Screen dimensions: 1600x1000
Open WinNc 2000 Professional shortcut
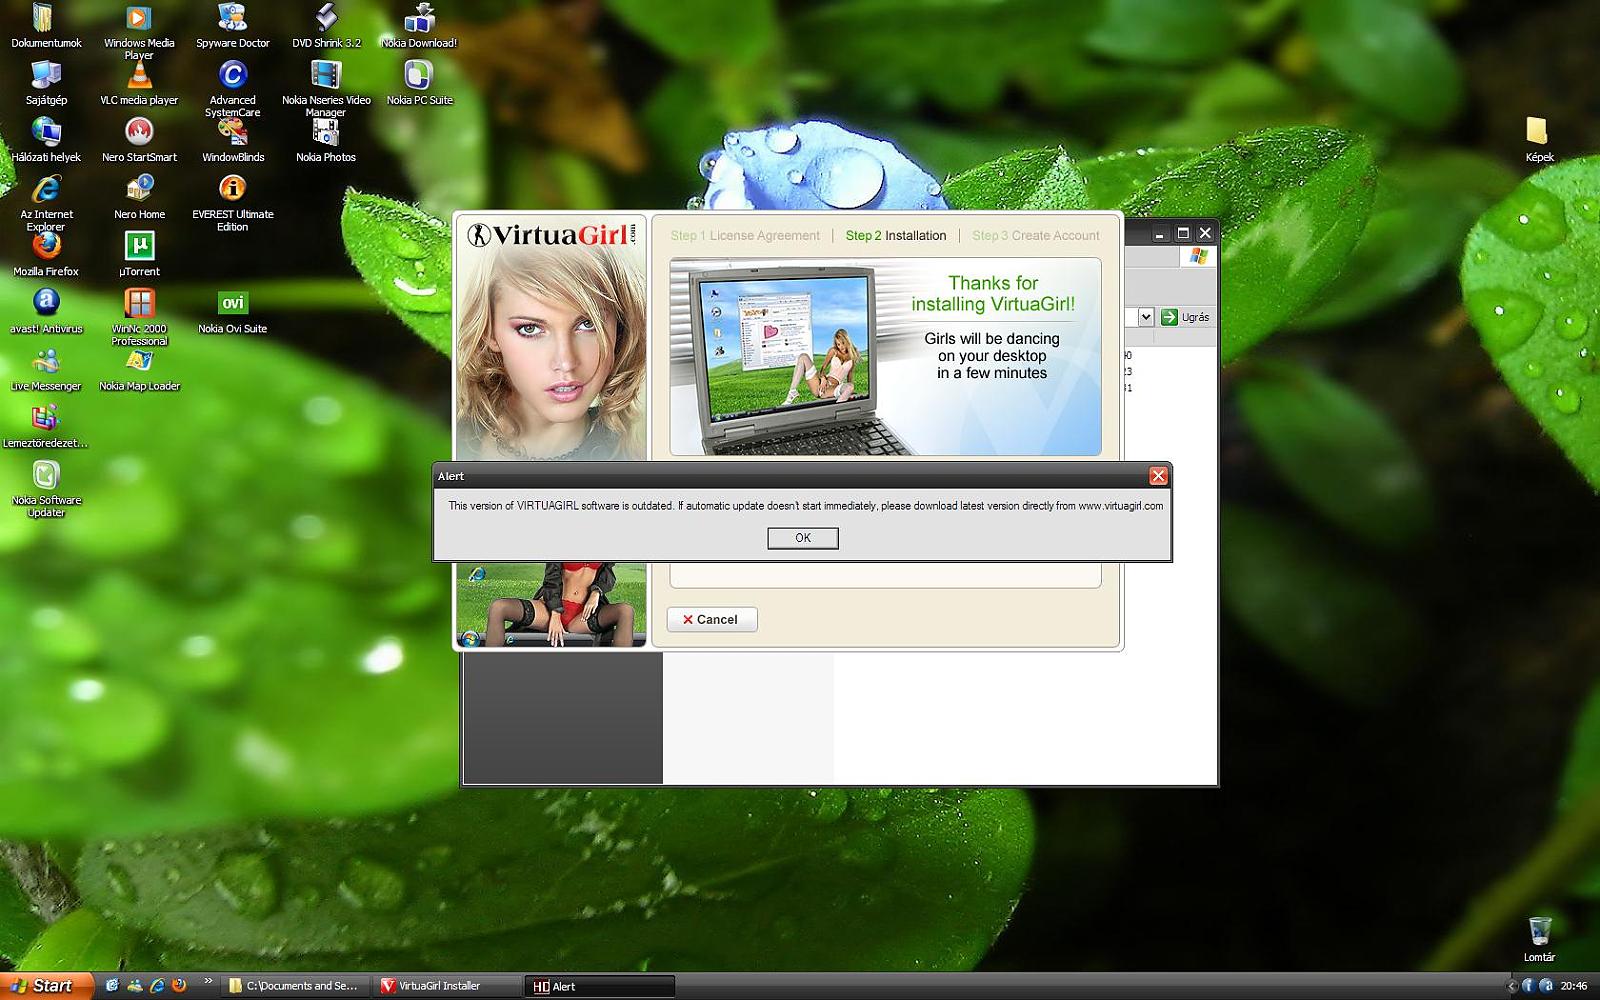(x=139, y=317)
